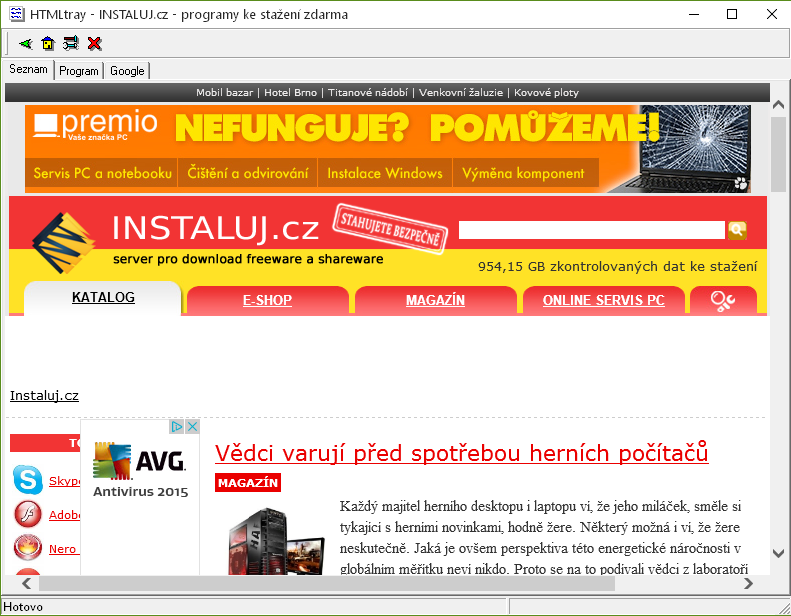Viewport: 791px width, 616px height.
Task: Click the red X stop icon in toolbar
Action: point(94,43)
